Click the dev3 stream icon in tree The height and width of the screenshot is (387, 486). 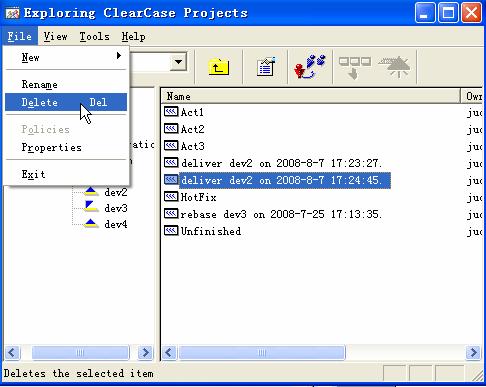[x=91, y=207]
